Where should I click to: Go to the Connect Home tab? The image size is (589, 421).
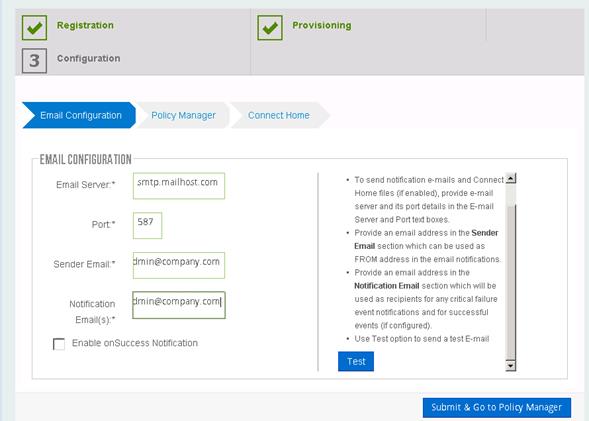tap(279, 115)
